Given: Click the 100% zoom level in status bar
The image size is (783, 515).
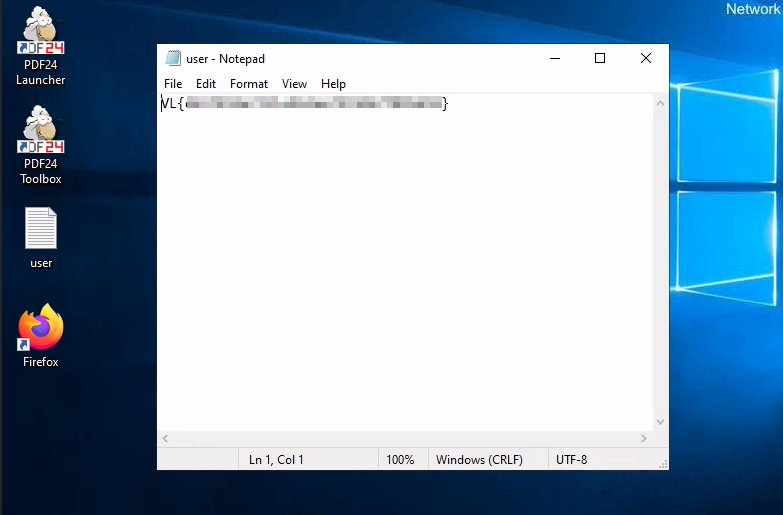Looking at the screenshot, I should pos(400,460).
